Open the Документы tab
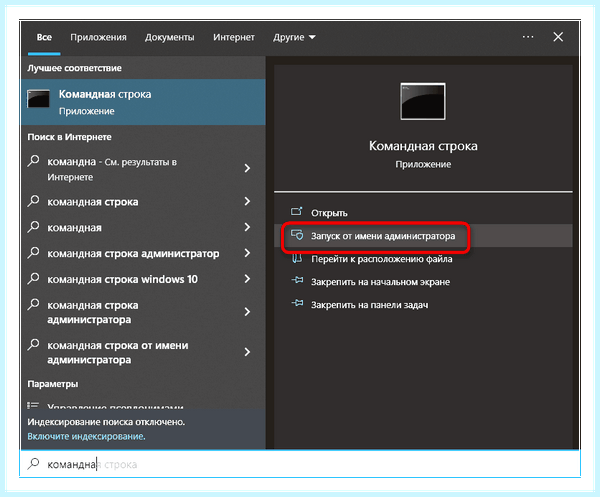This screenshot has width=600, height=497. tap(170, 37)
